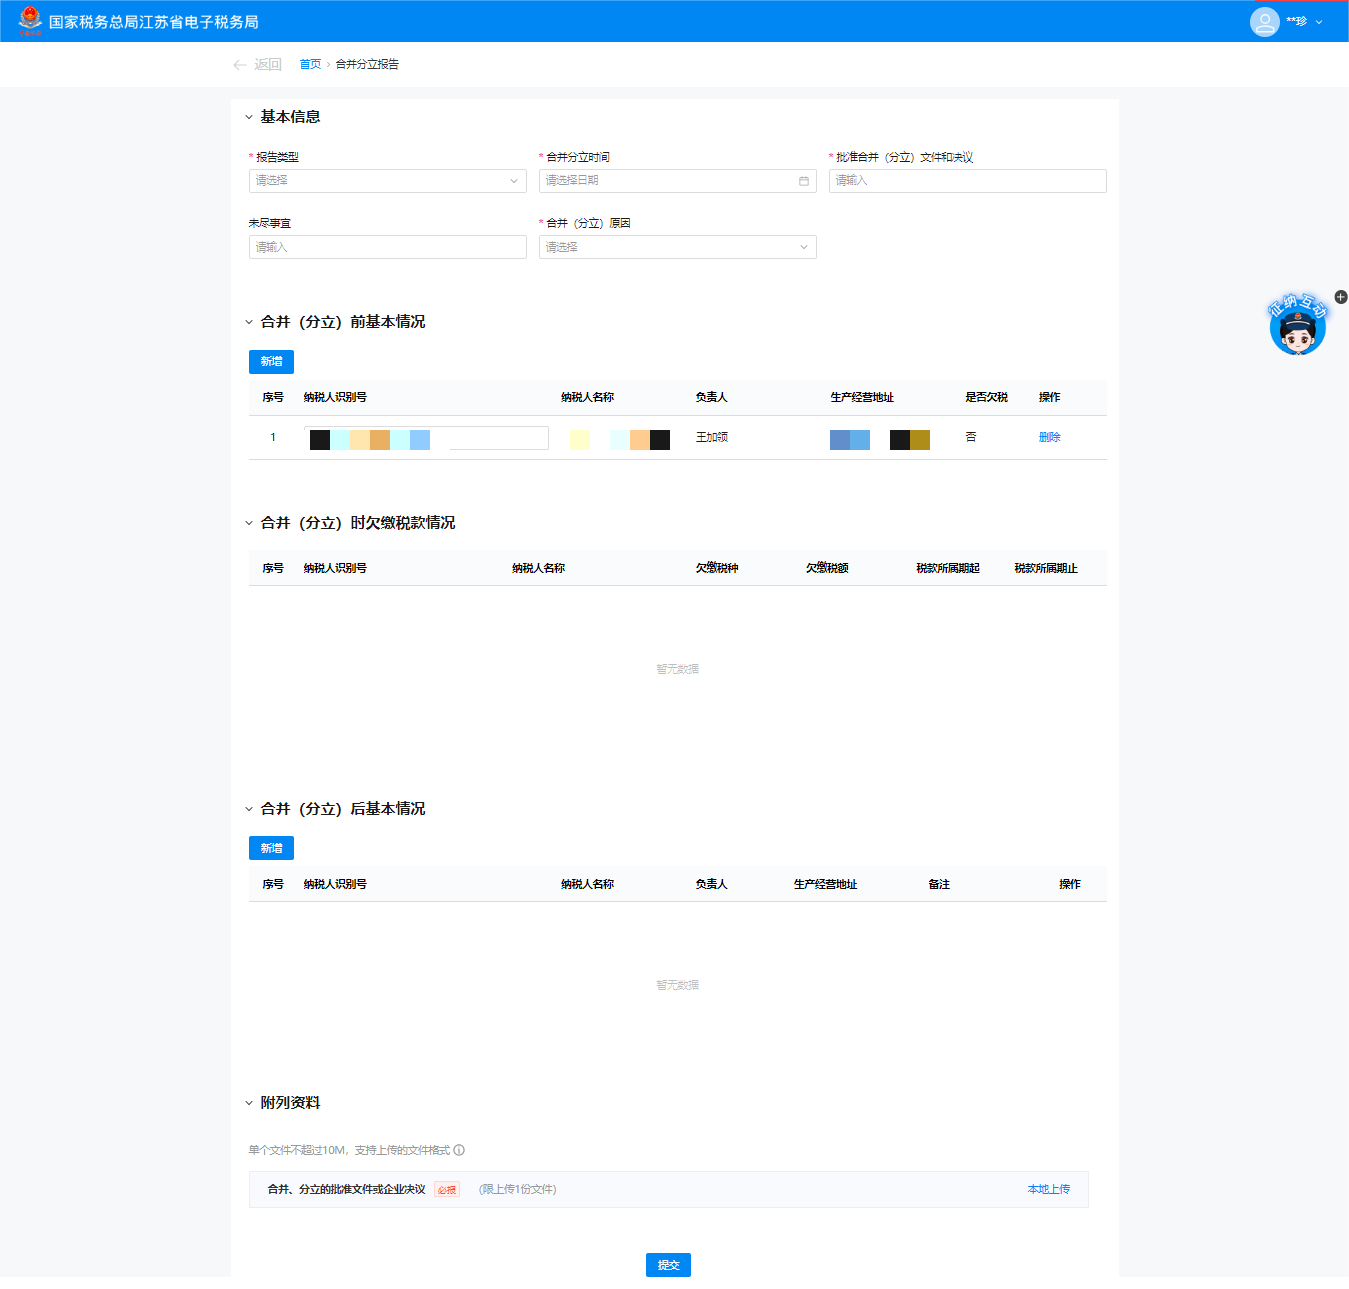Open the 报告类型 dropdown
Image resolution: width=1349 pixels, height=1289 pixels.
coord(387,181)
